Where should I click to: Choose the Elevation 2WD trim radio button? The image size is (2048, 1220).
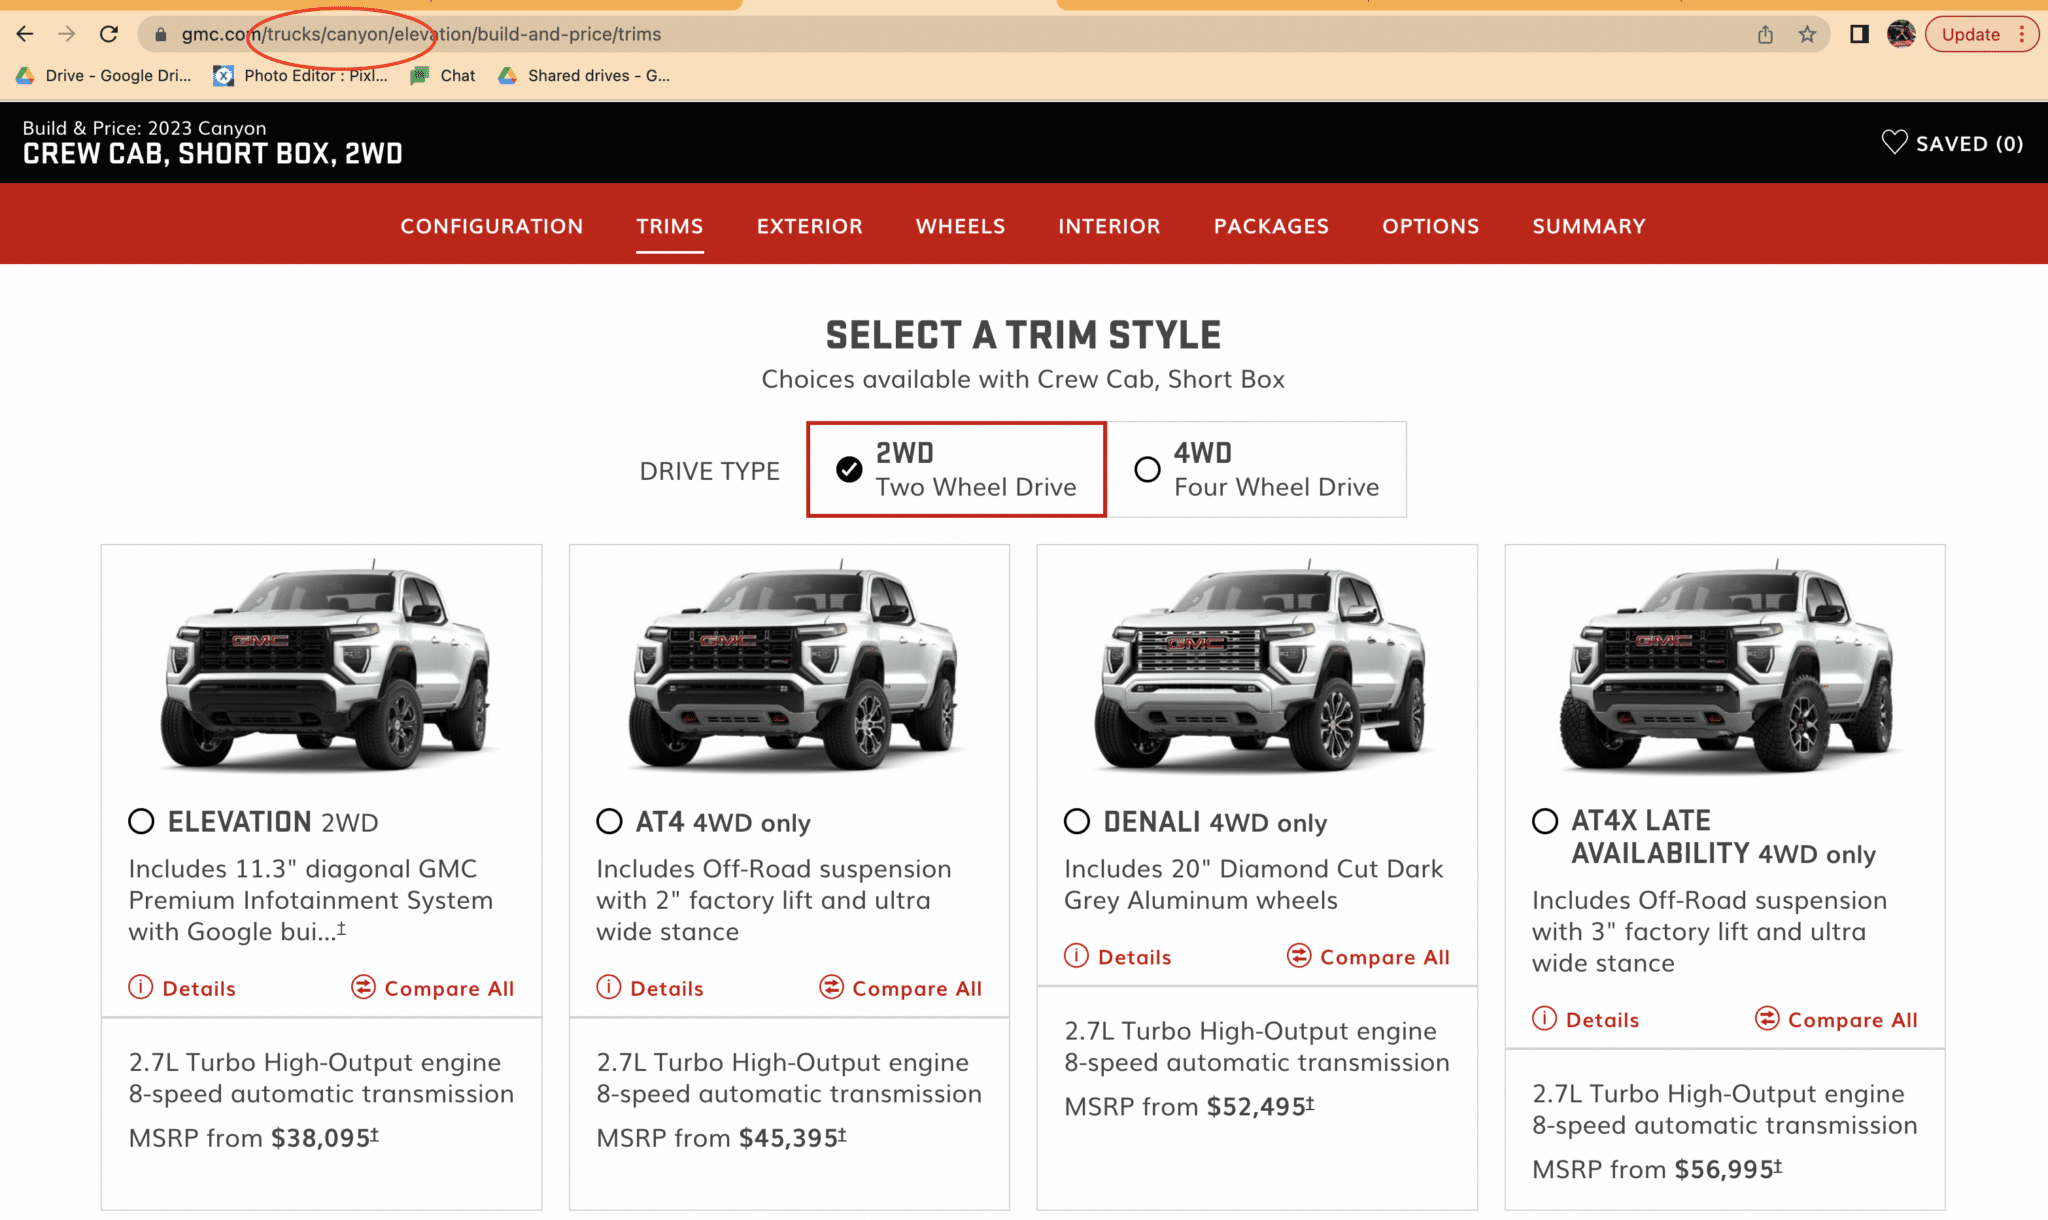pos(141,821)
